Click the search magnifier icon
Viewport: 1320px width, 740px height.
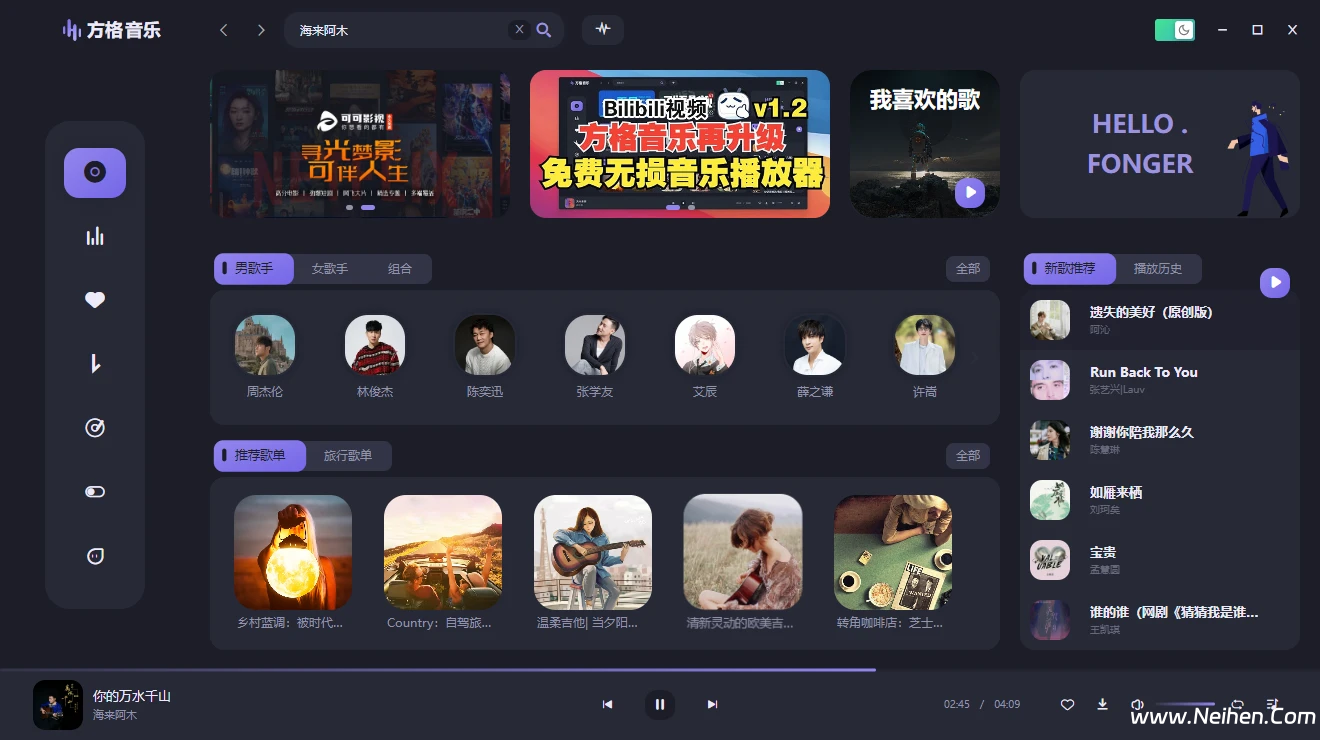(544, 30)
